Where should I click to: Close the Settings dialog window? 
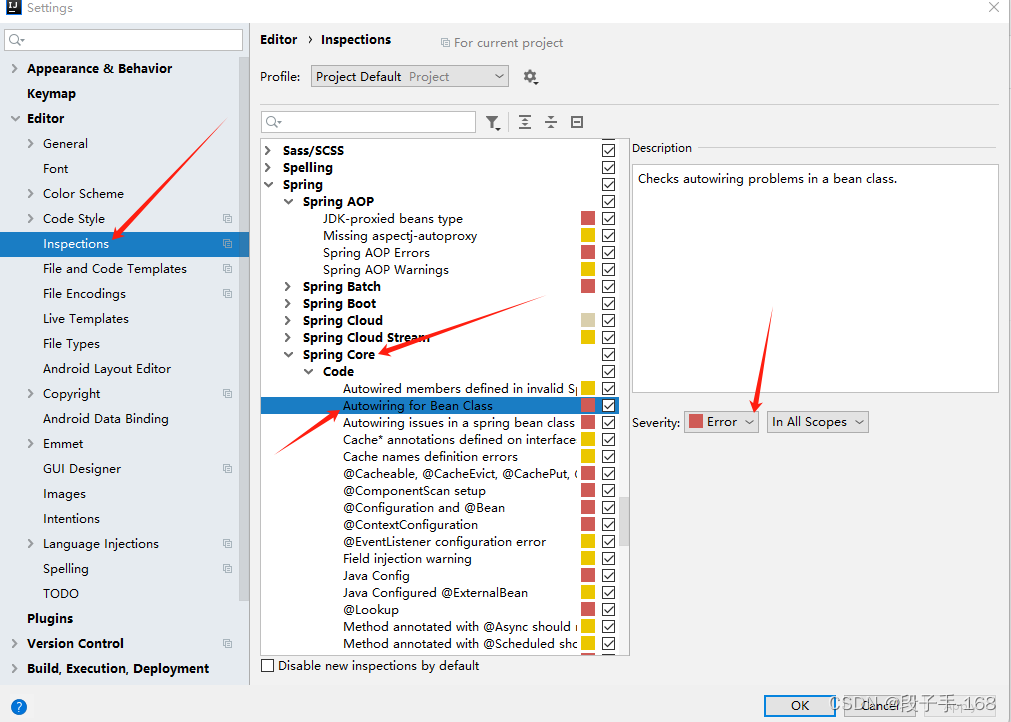[x=994, y=7]
